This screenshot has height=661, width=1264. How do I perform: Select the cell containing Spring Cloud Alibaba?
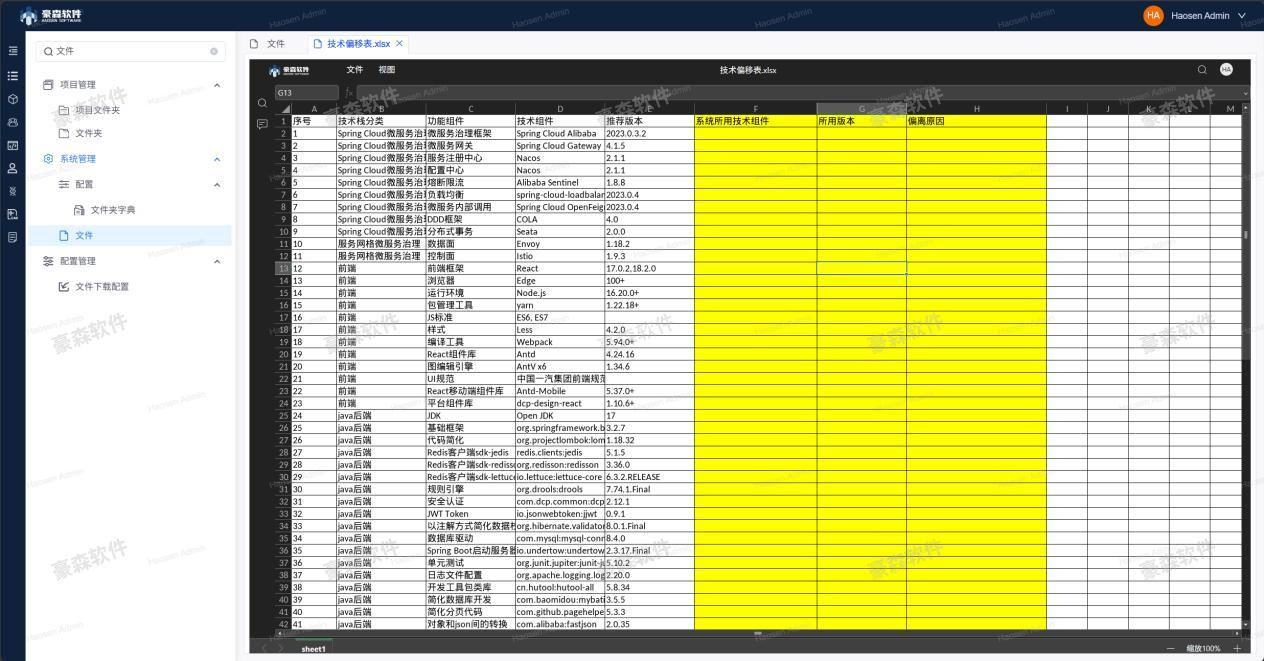click(560, 133)
